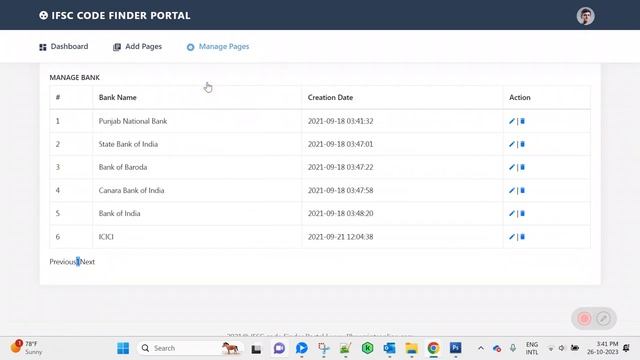Select page 1 in pagination
This screenshot has height=360, width=640.
click(x=78, y=262)
